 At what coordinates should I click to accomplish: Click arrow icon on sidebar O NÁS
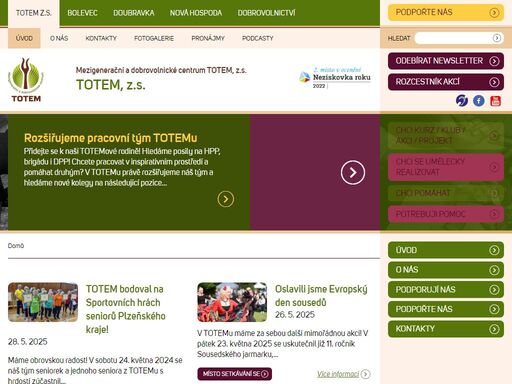(x=494, y=270)
